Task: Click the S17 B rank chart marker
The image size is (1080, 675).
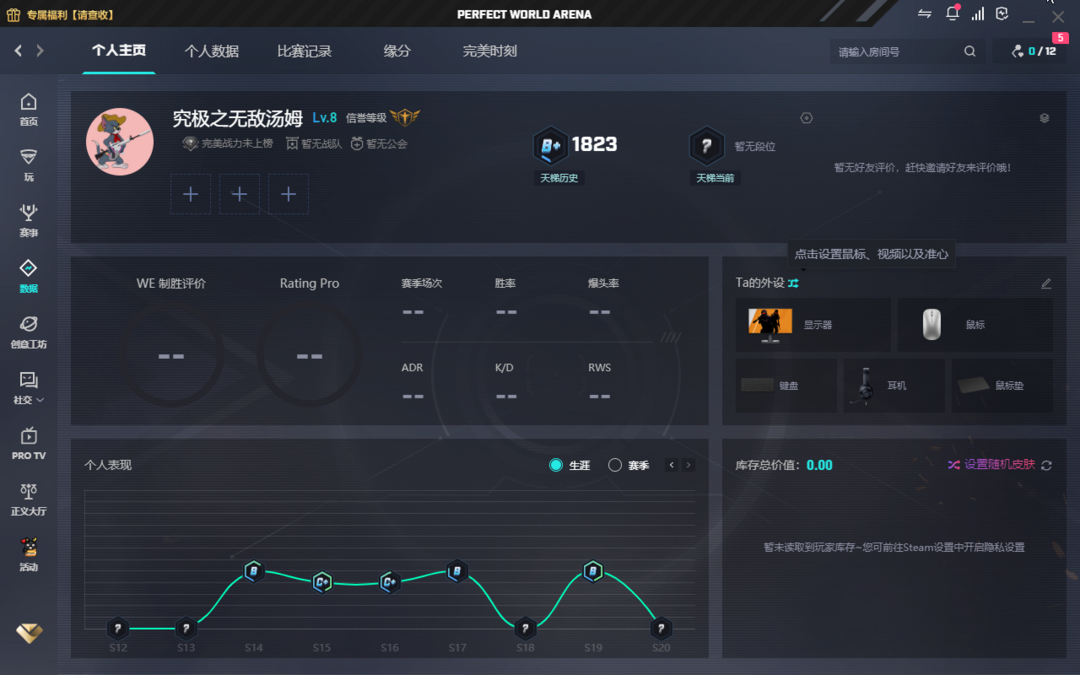Action: [x=456, y=571]
